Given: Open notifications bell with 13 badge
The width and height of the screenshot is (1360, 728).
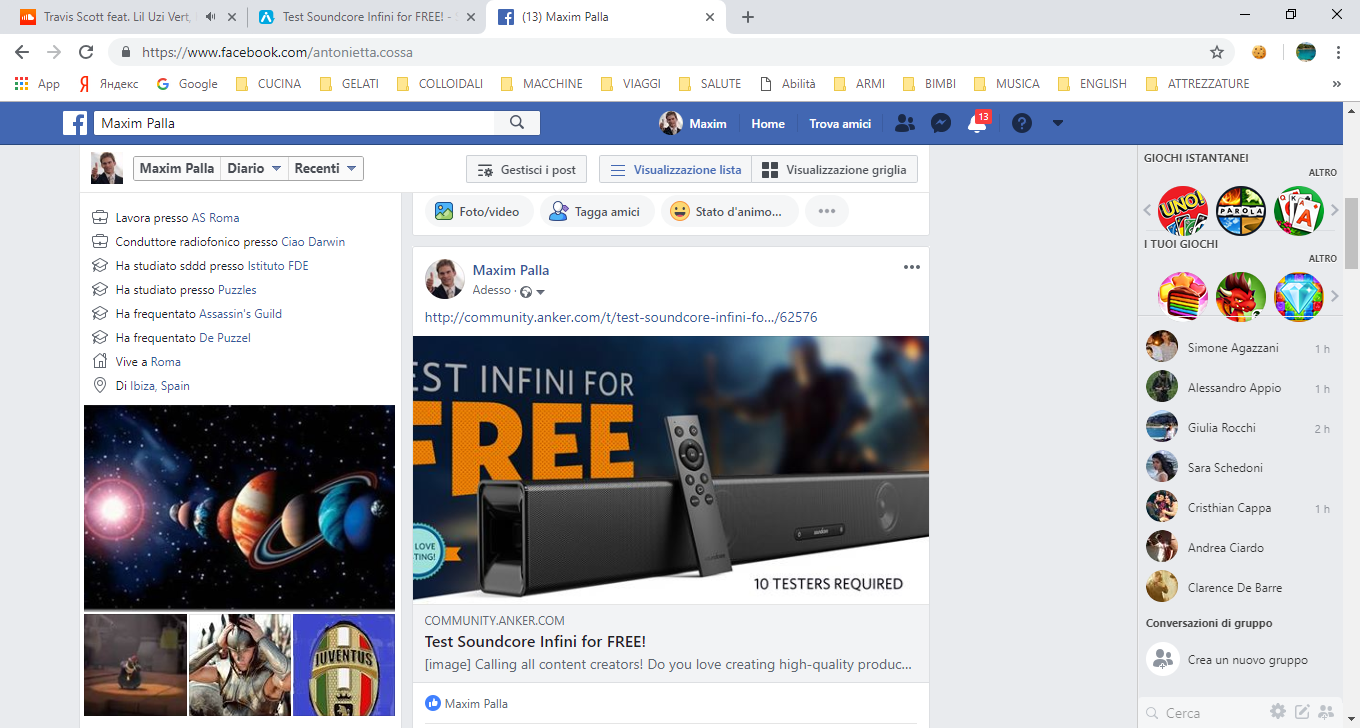Looking at the screenshot, I should [977, 123].
